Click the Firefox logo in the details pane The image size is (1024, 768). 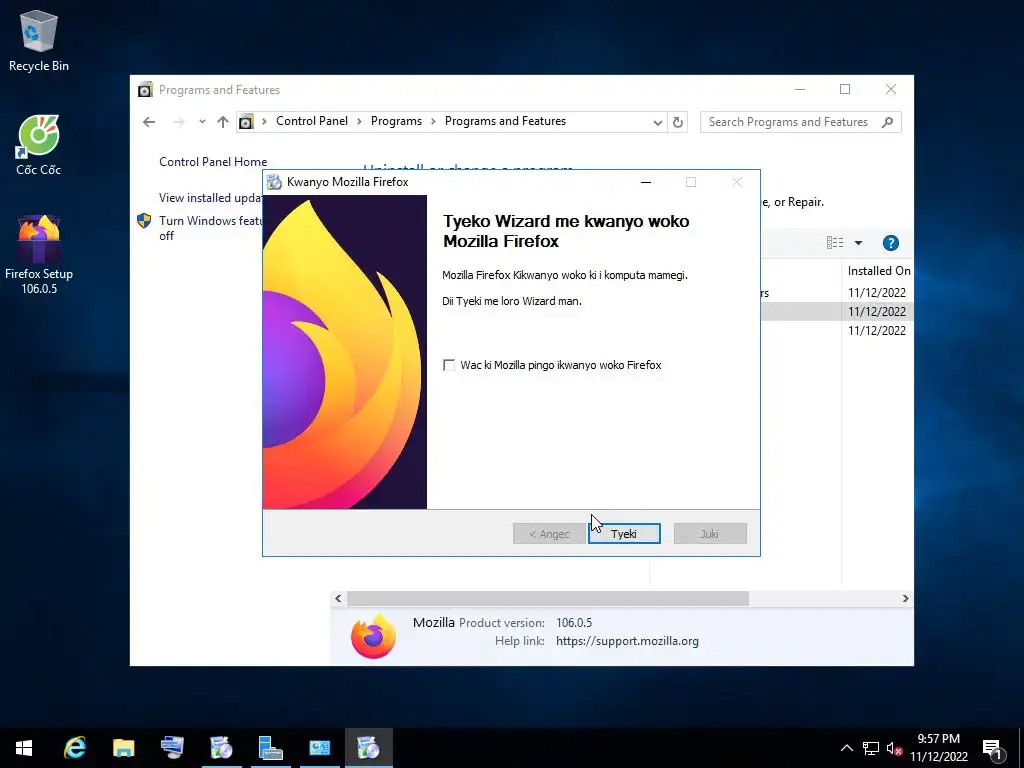pos(373,635)
